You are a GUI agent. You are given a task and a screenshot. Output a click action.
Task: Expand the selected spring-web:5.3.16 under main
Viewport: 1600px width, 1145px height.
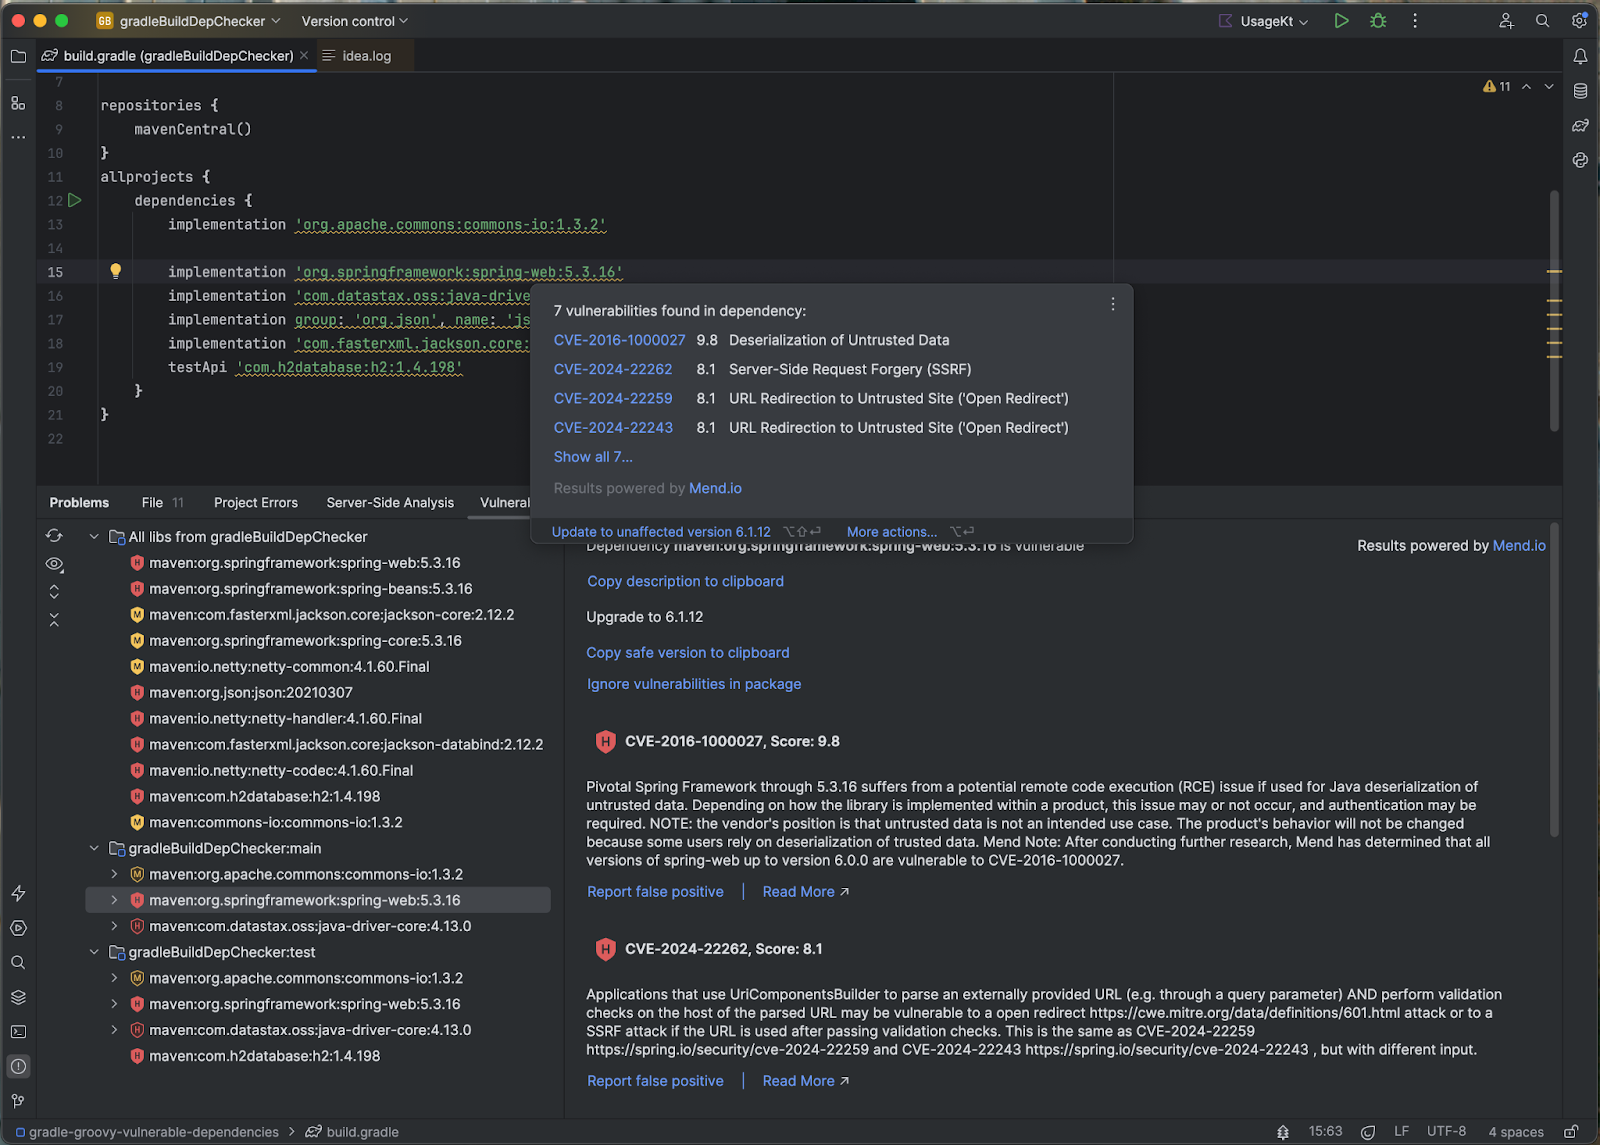[114, 900]
